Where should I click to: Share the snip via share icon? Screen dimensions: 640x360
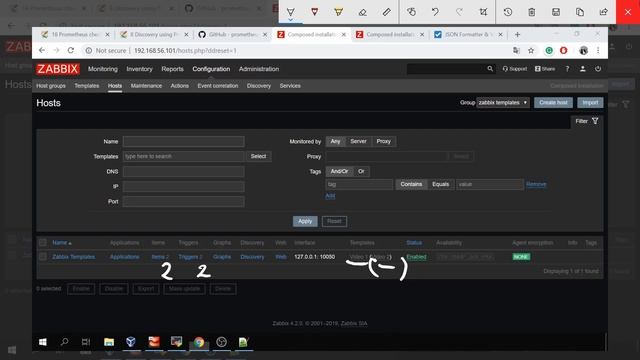(x=604, y=12)
